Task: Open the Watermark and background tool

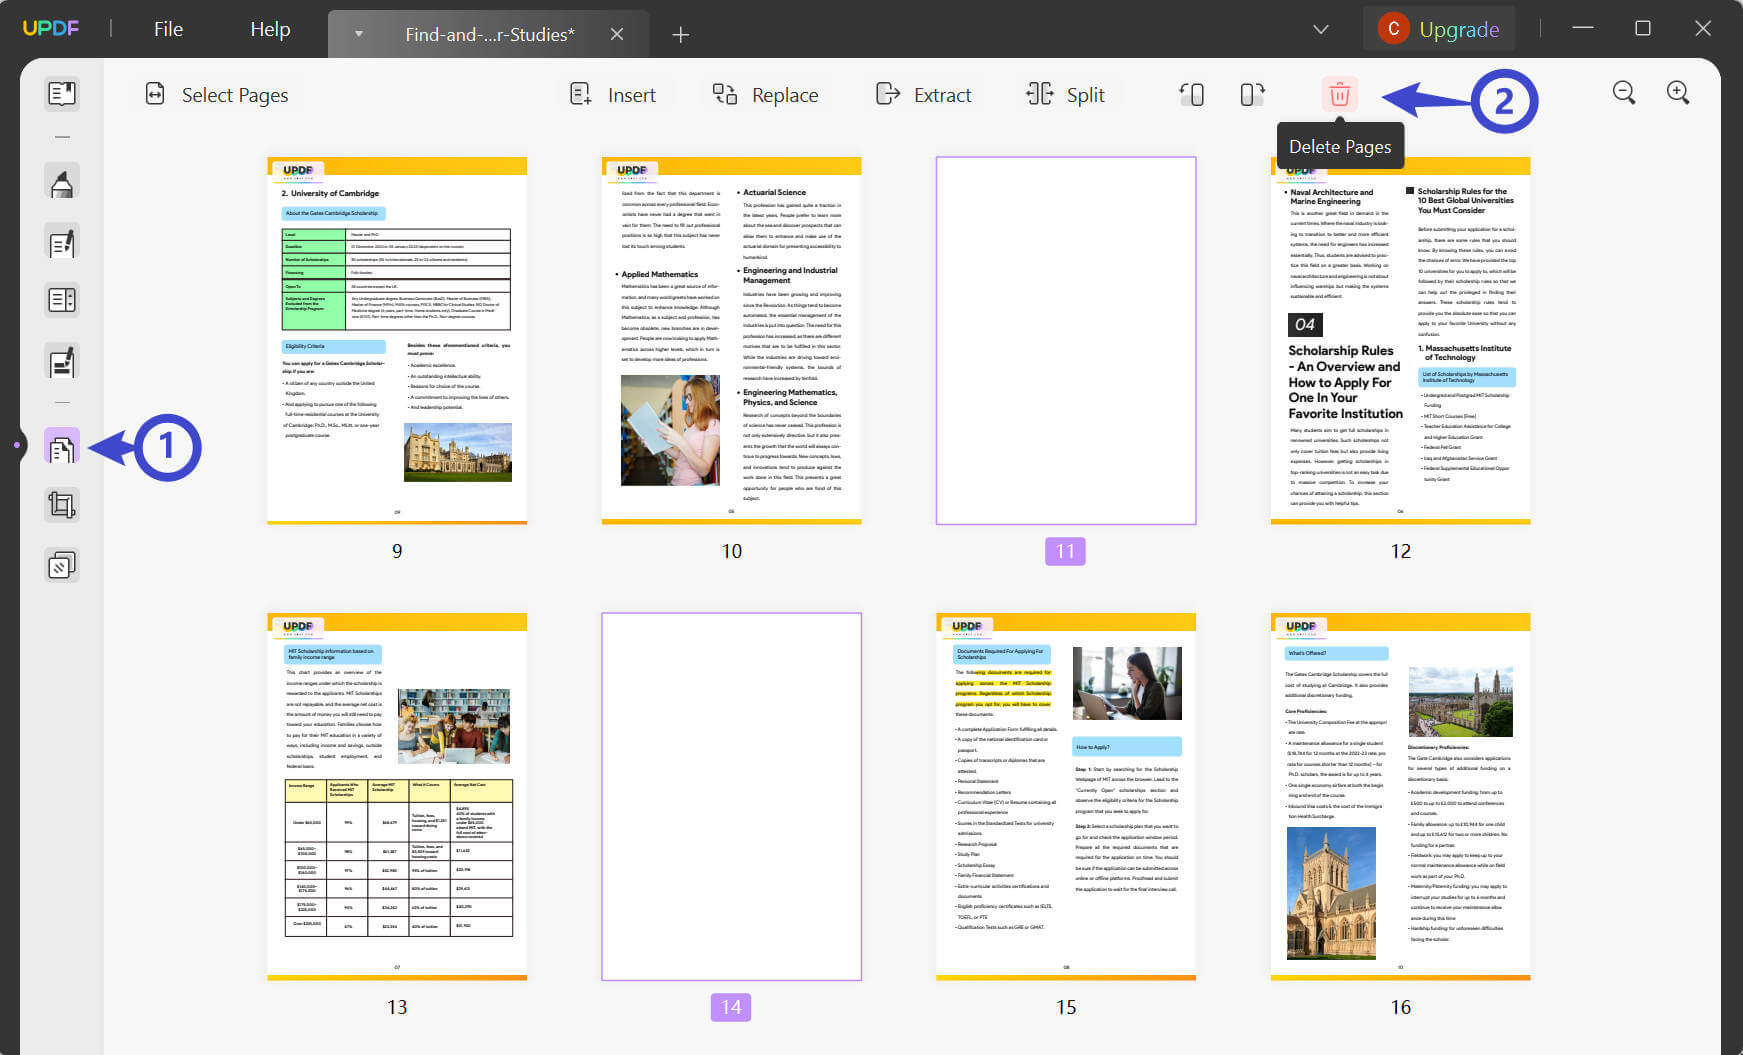Action: (62, 566)
